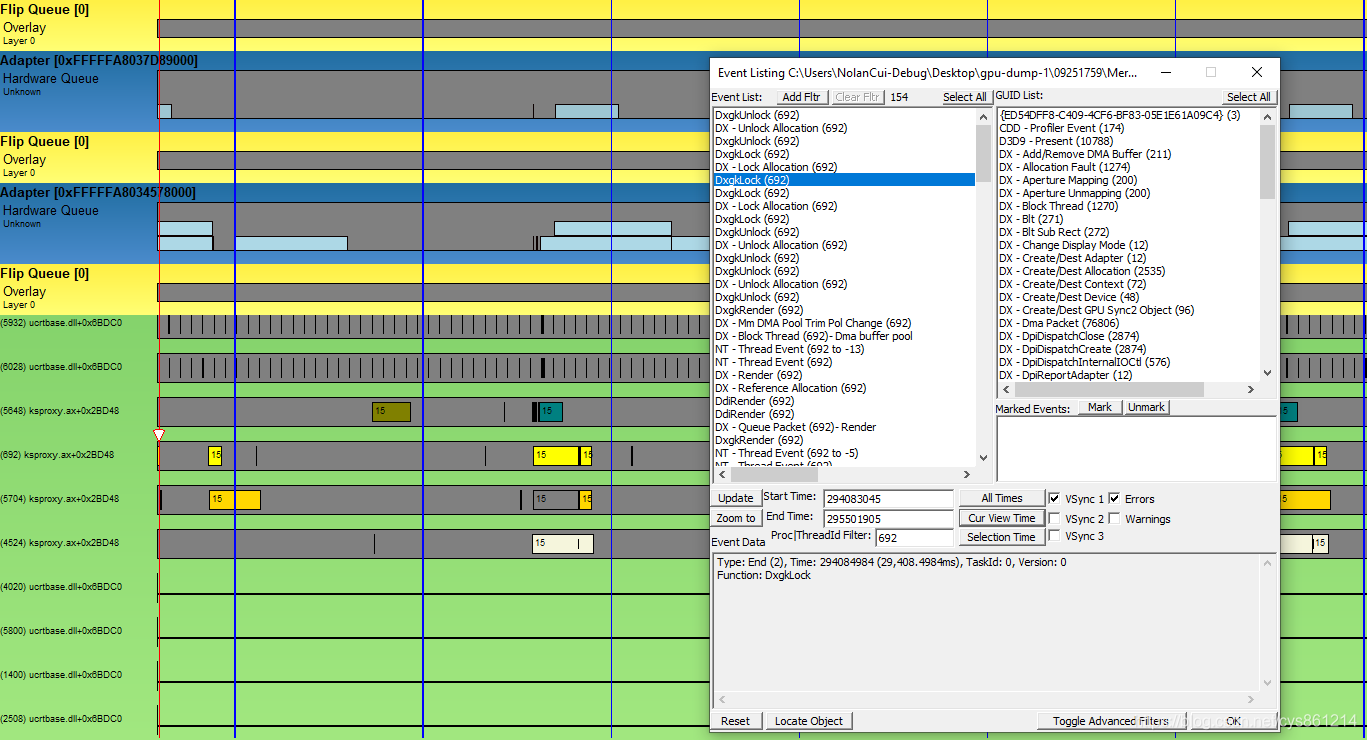Click into the End Time field

click(x=887, y=519)
